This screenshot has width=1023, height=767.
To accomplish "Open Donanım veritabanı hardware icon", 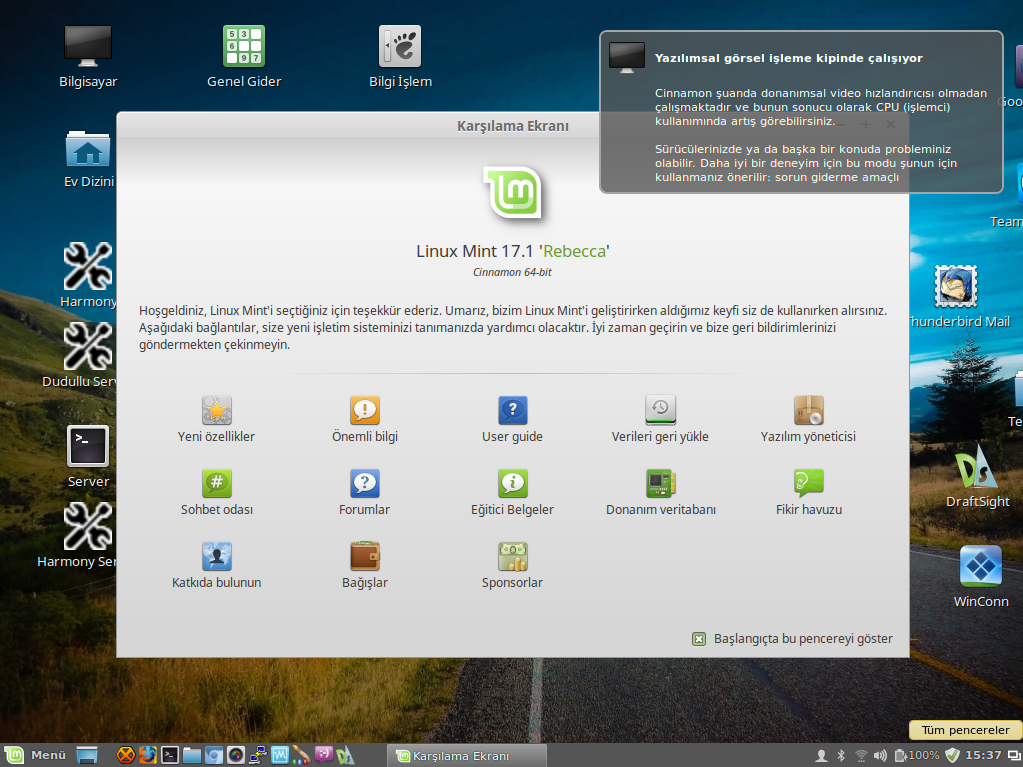I will tap(660, 483).
